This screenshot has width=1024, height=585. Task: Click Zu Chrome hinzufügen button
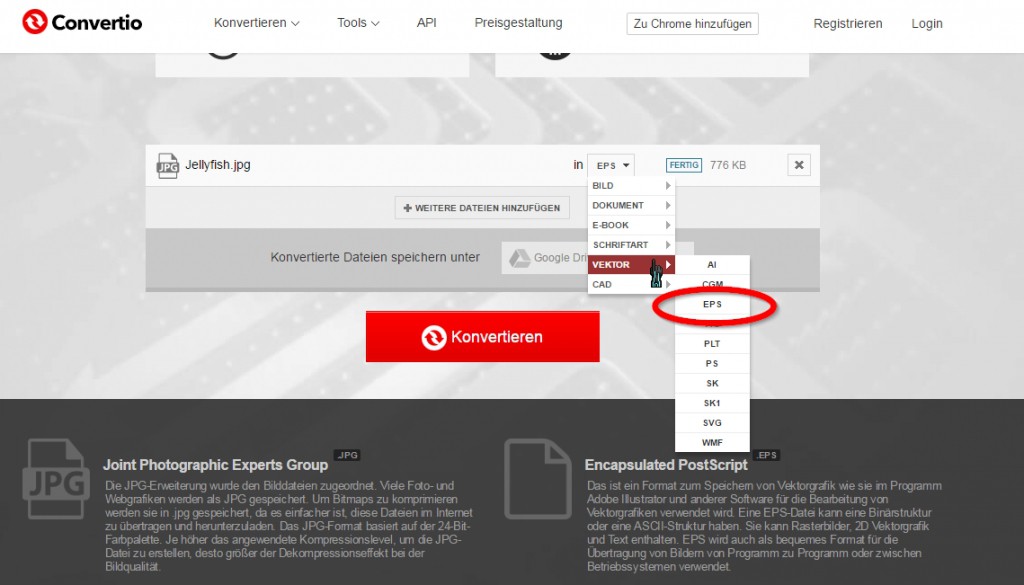tap(692, 24)
